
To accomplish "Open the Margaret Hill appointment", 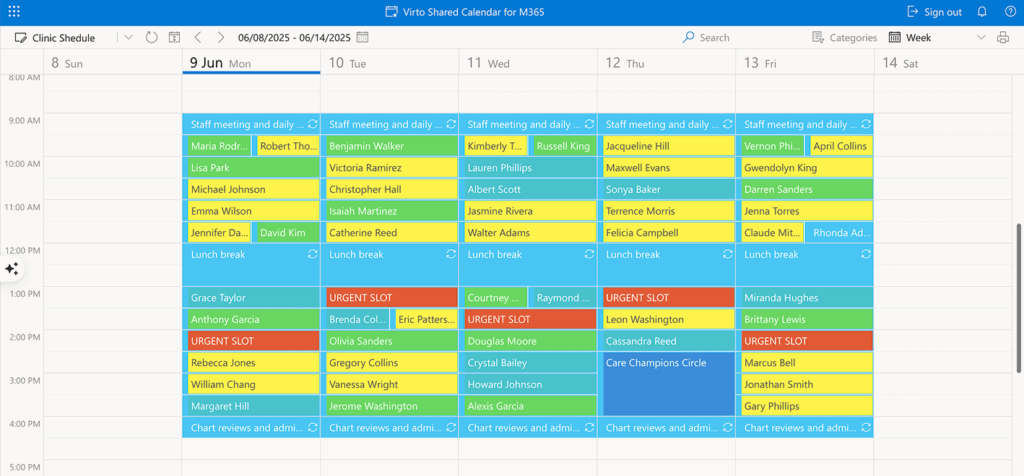I will (253, 406).
